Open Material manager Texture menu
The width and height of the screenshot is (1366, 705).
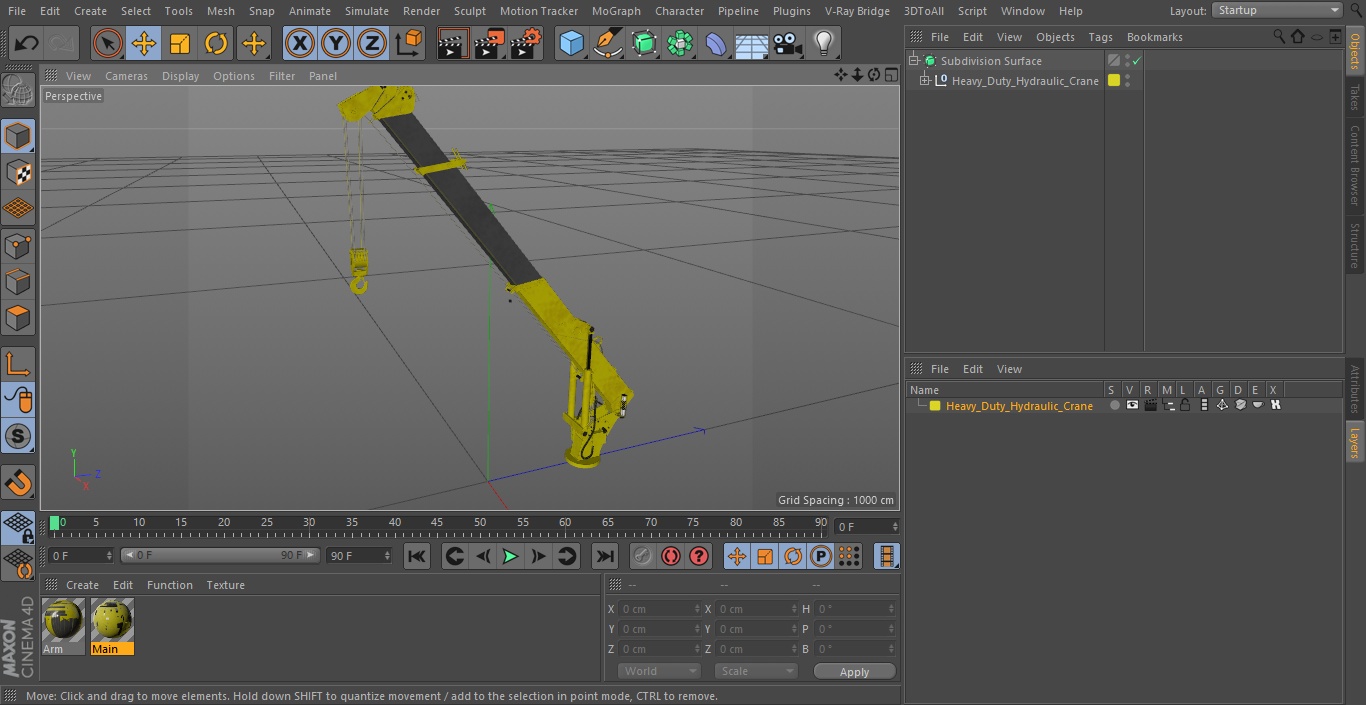click(225, 585)
